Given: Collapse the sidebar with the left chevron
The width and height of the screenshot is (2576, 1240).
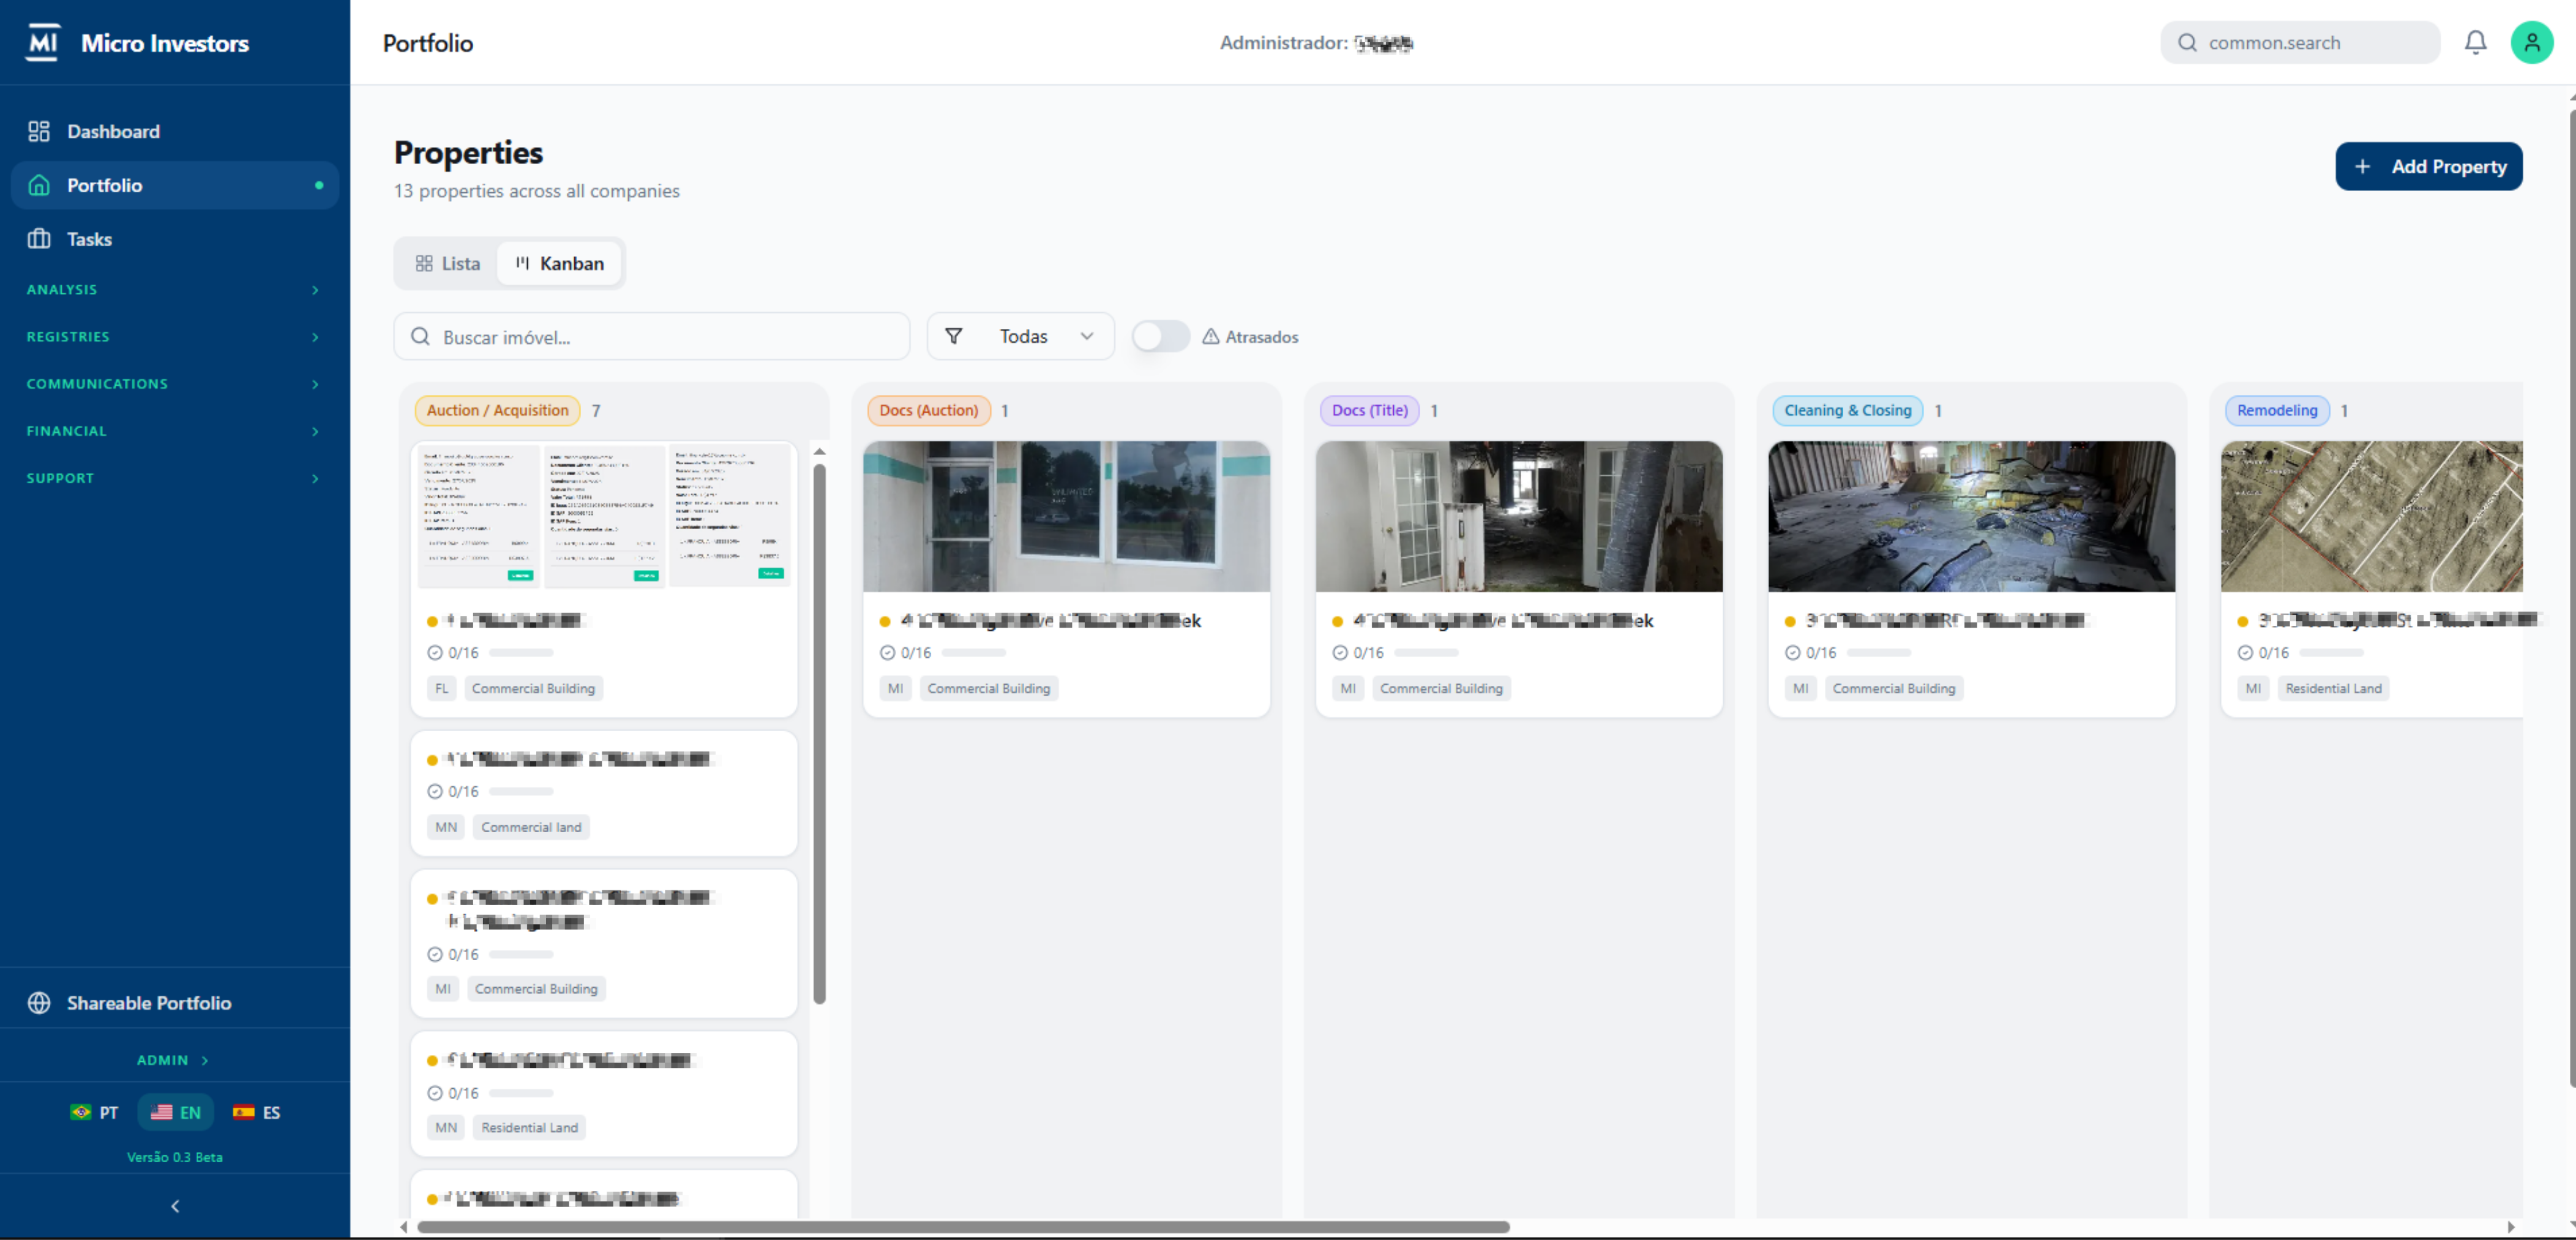Looking at the screenshot, I should (175, 1206).
